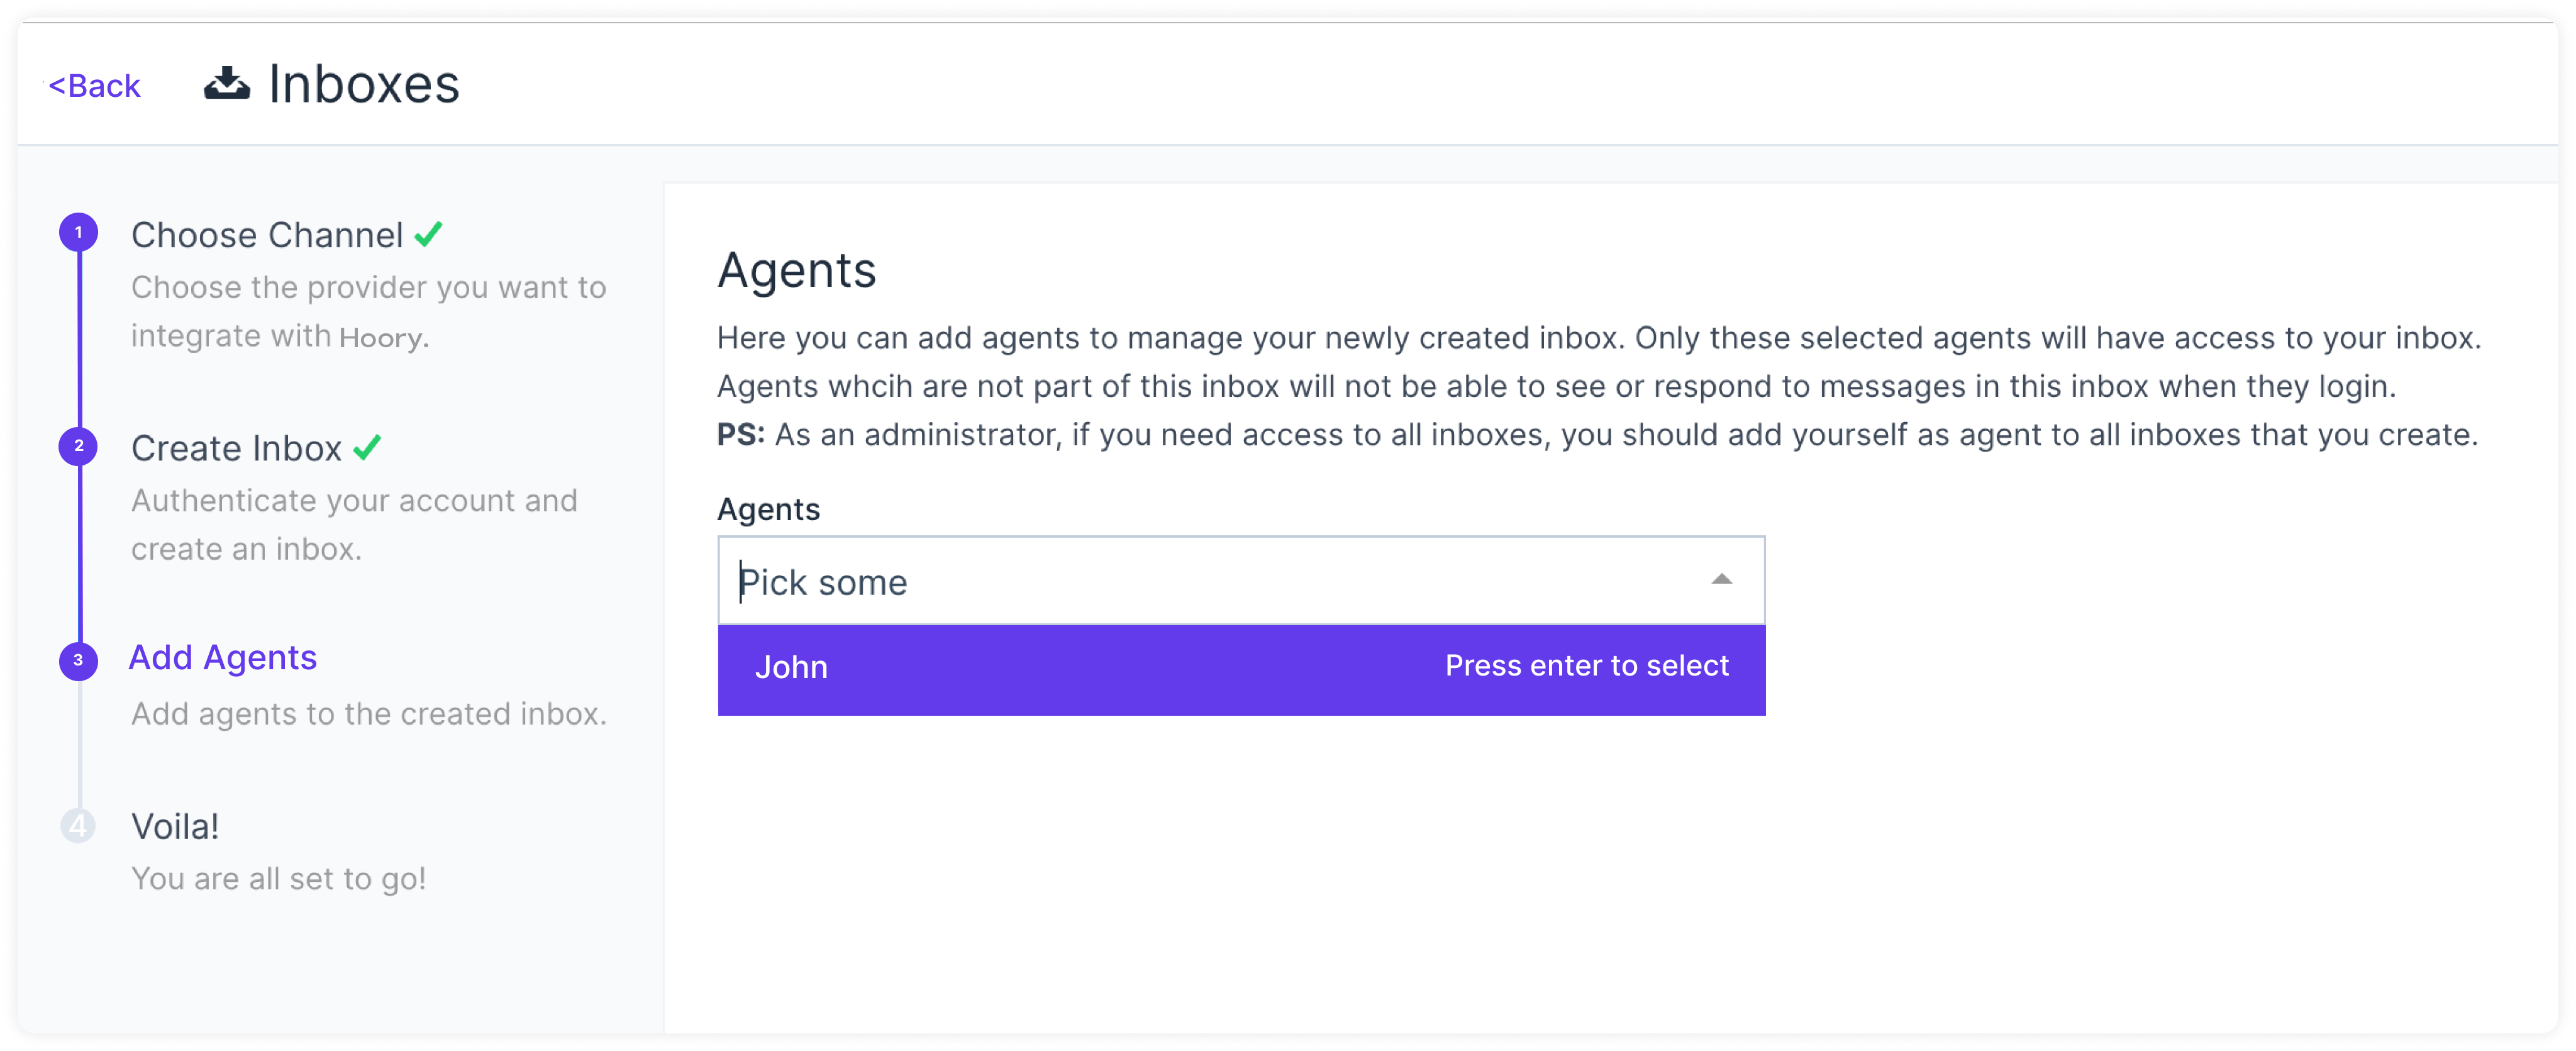Click the Inboxes page title
The height and width of the screenshot is (1051, 2576).
tap(364, 84)
